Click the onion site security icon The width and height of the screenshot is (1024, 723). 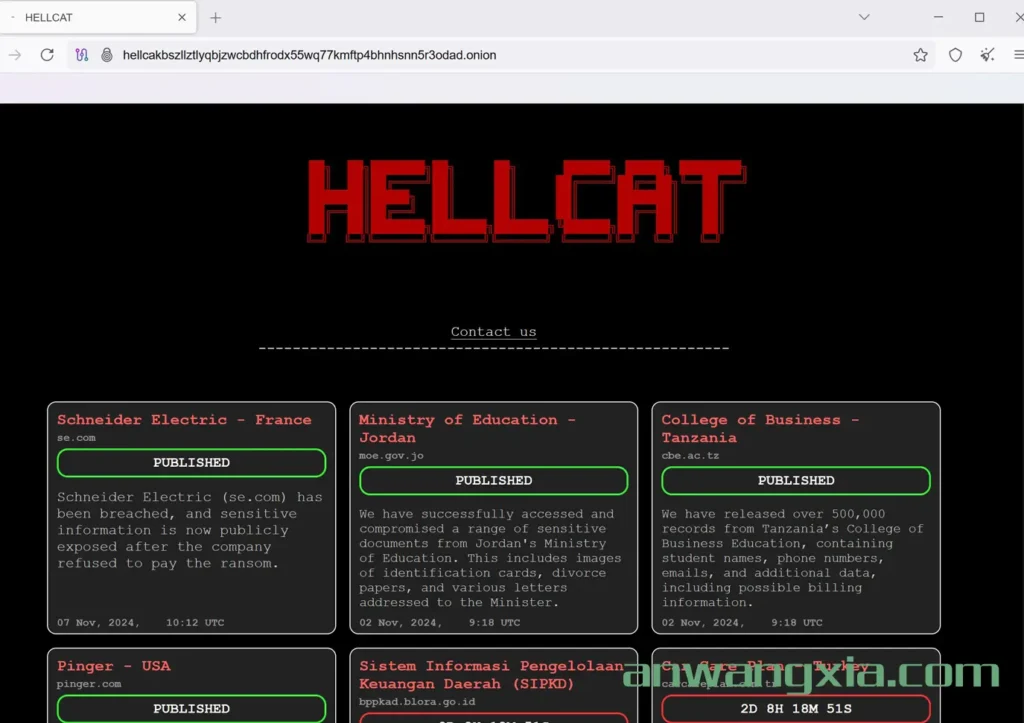click(106, 55)
